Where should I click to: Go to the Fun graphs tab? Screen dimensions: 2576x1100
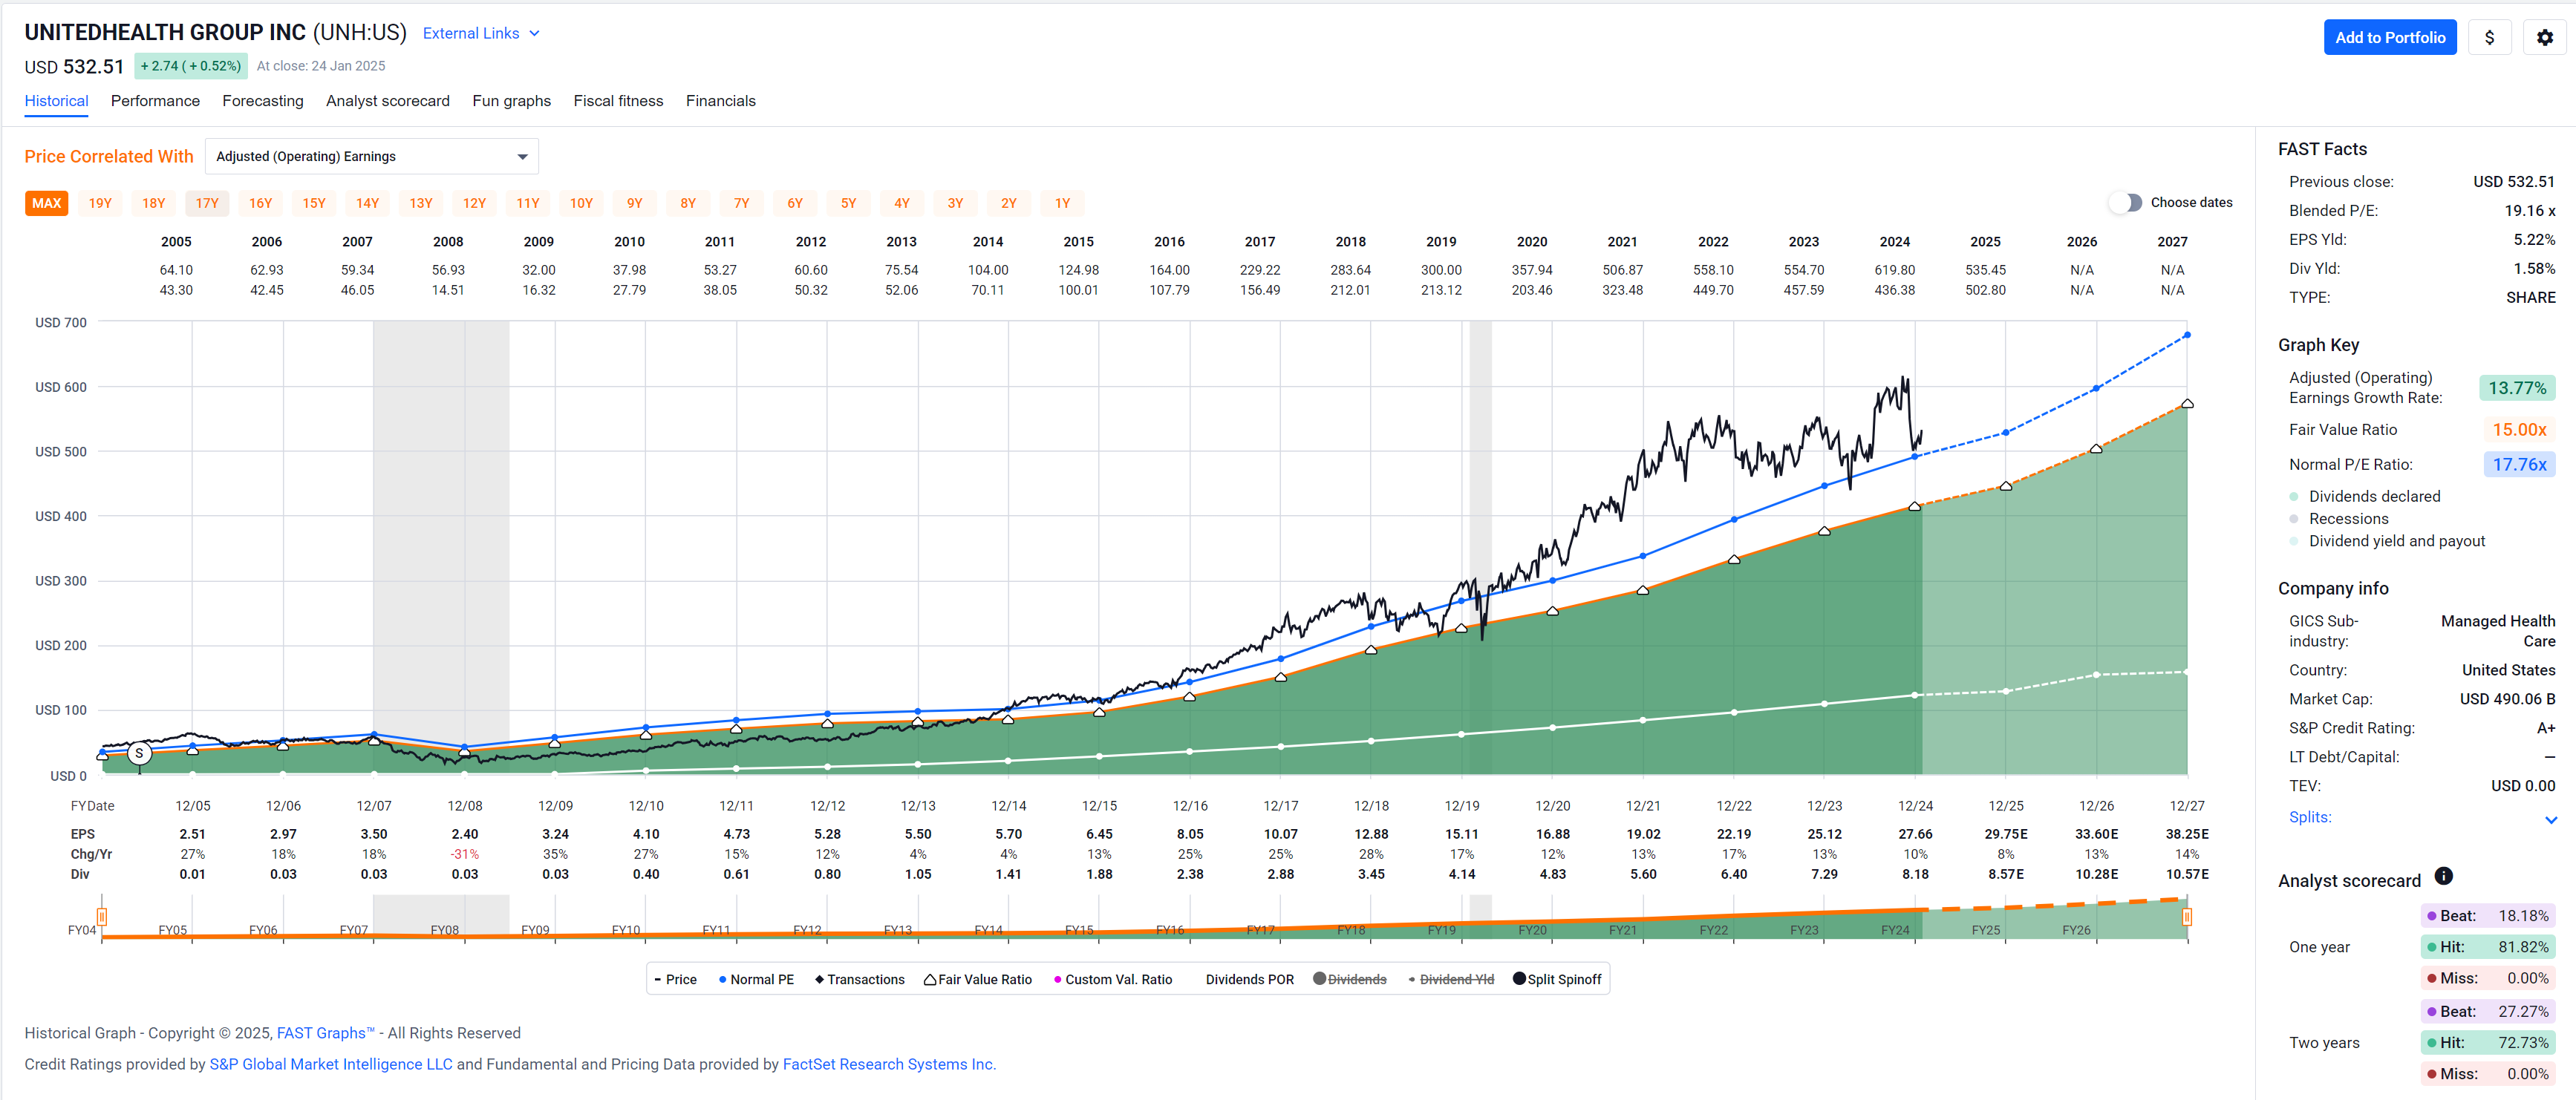click(x=512, y=101)
